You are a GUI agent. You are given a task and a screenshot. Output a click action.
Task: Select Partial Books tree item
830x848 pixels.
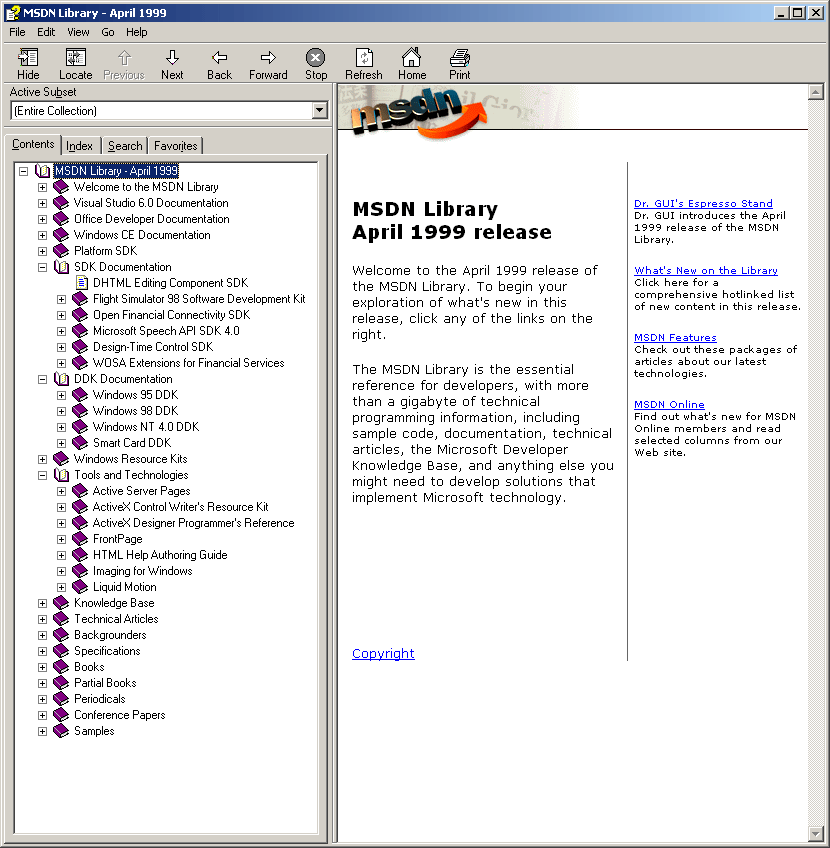coord(105,683)
